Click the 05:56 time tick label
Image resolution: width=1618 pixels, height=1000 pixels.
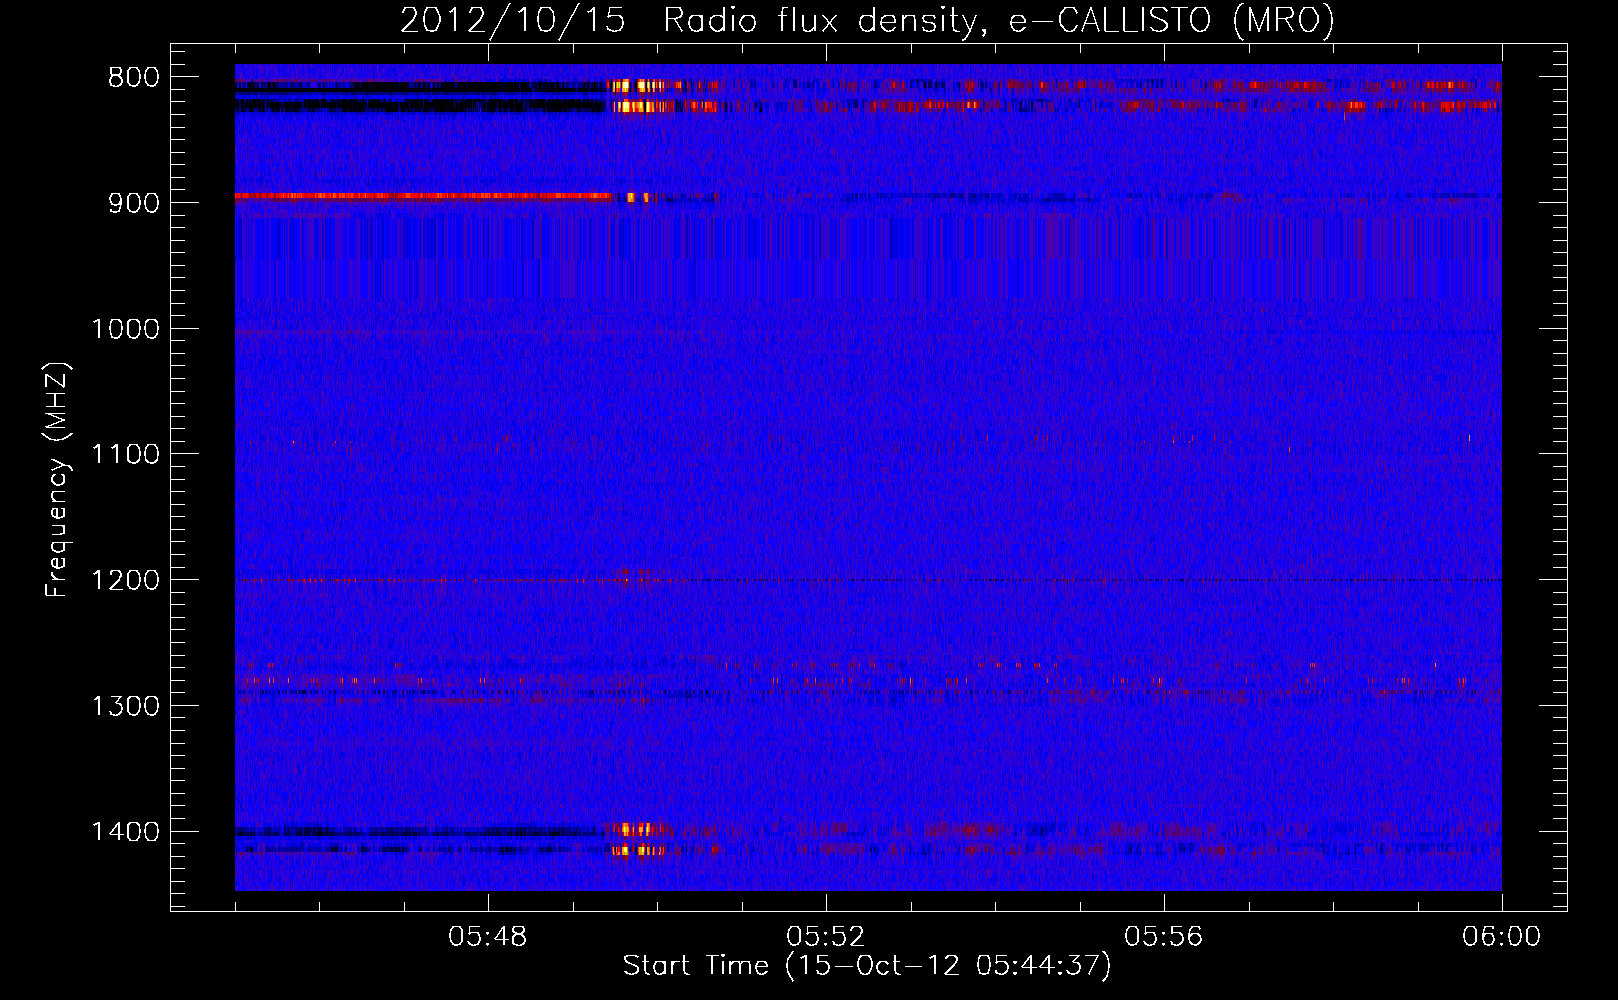pos(1164,937)
